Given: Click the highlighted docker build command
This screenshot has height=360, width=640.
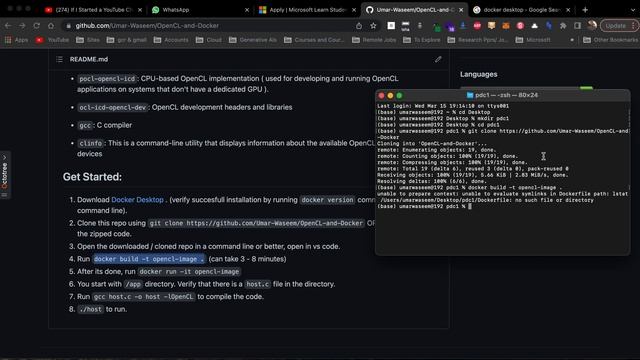Looking at the screenshot, I should coord(149,259).
